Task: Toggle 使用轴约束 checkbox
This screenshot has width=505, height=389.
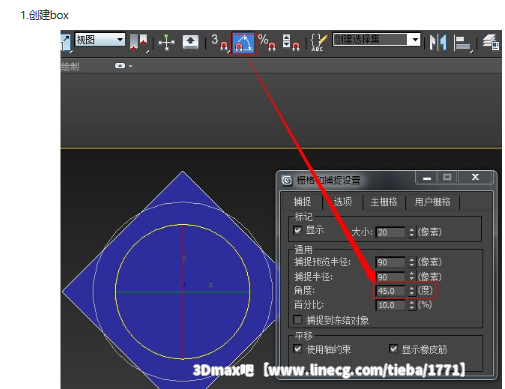Action: pyautogui.click(x=297, y=349)
